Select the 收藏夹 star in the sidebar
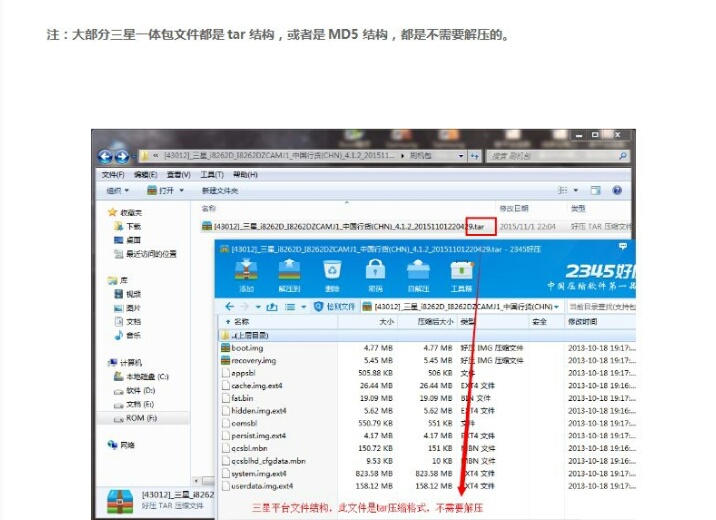The image size is (716, 520). point(112,212)
